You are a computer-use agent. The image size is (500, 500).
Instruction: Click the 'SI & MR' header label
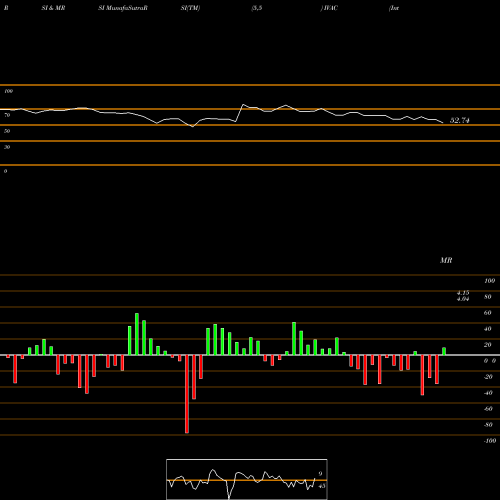[53, 8]
